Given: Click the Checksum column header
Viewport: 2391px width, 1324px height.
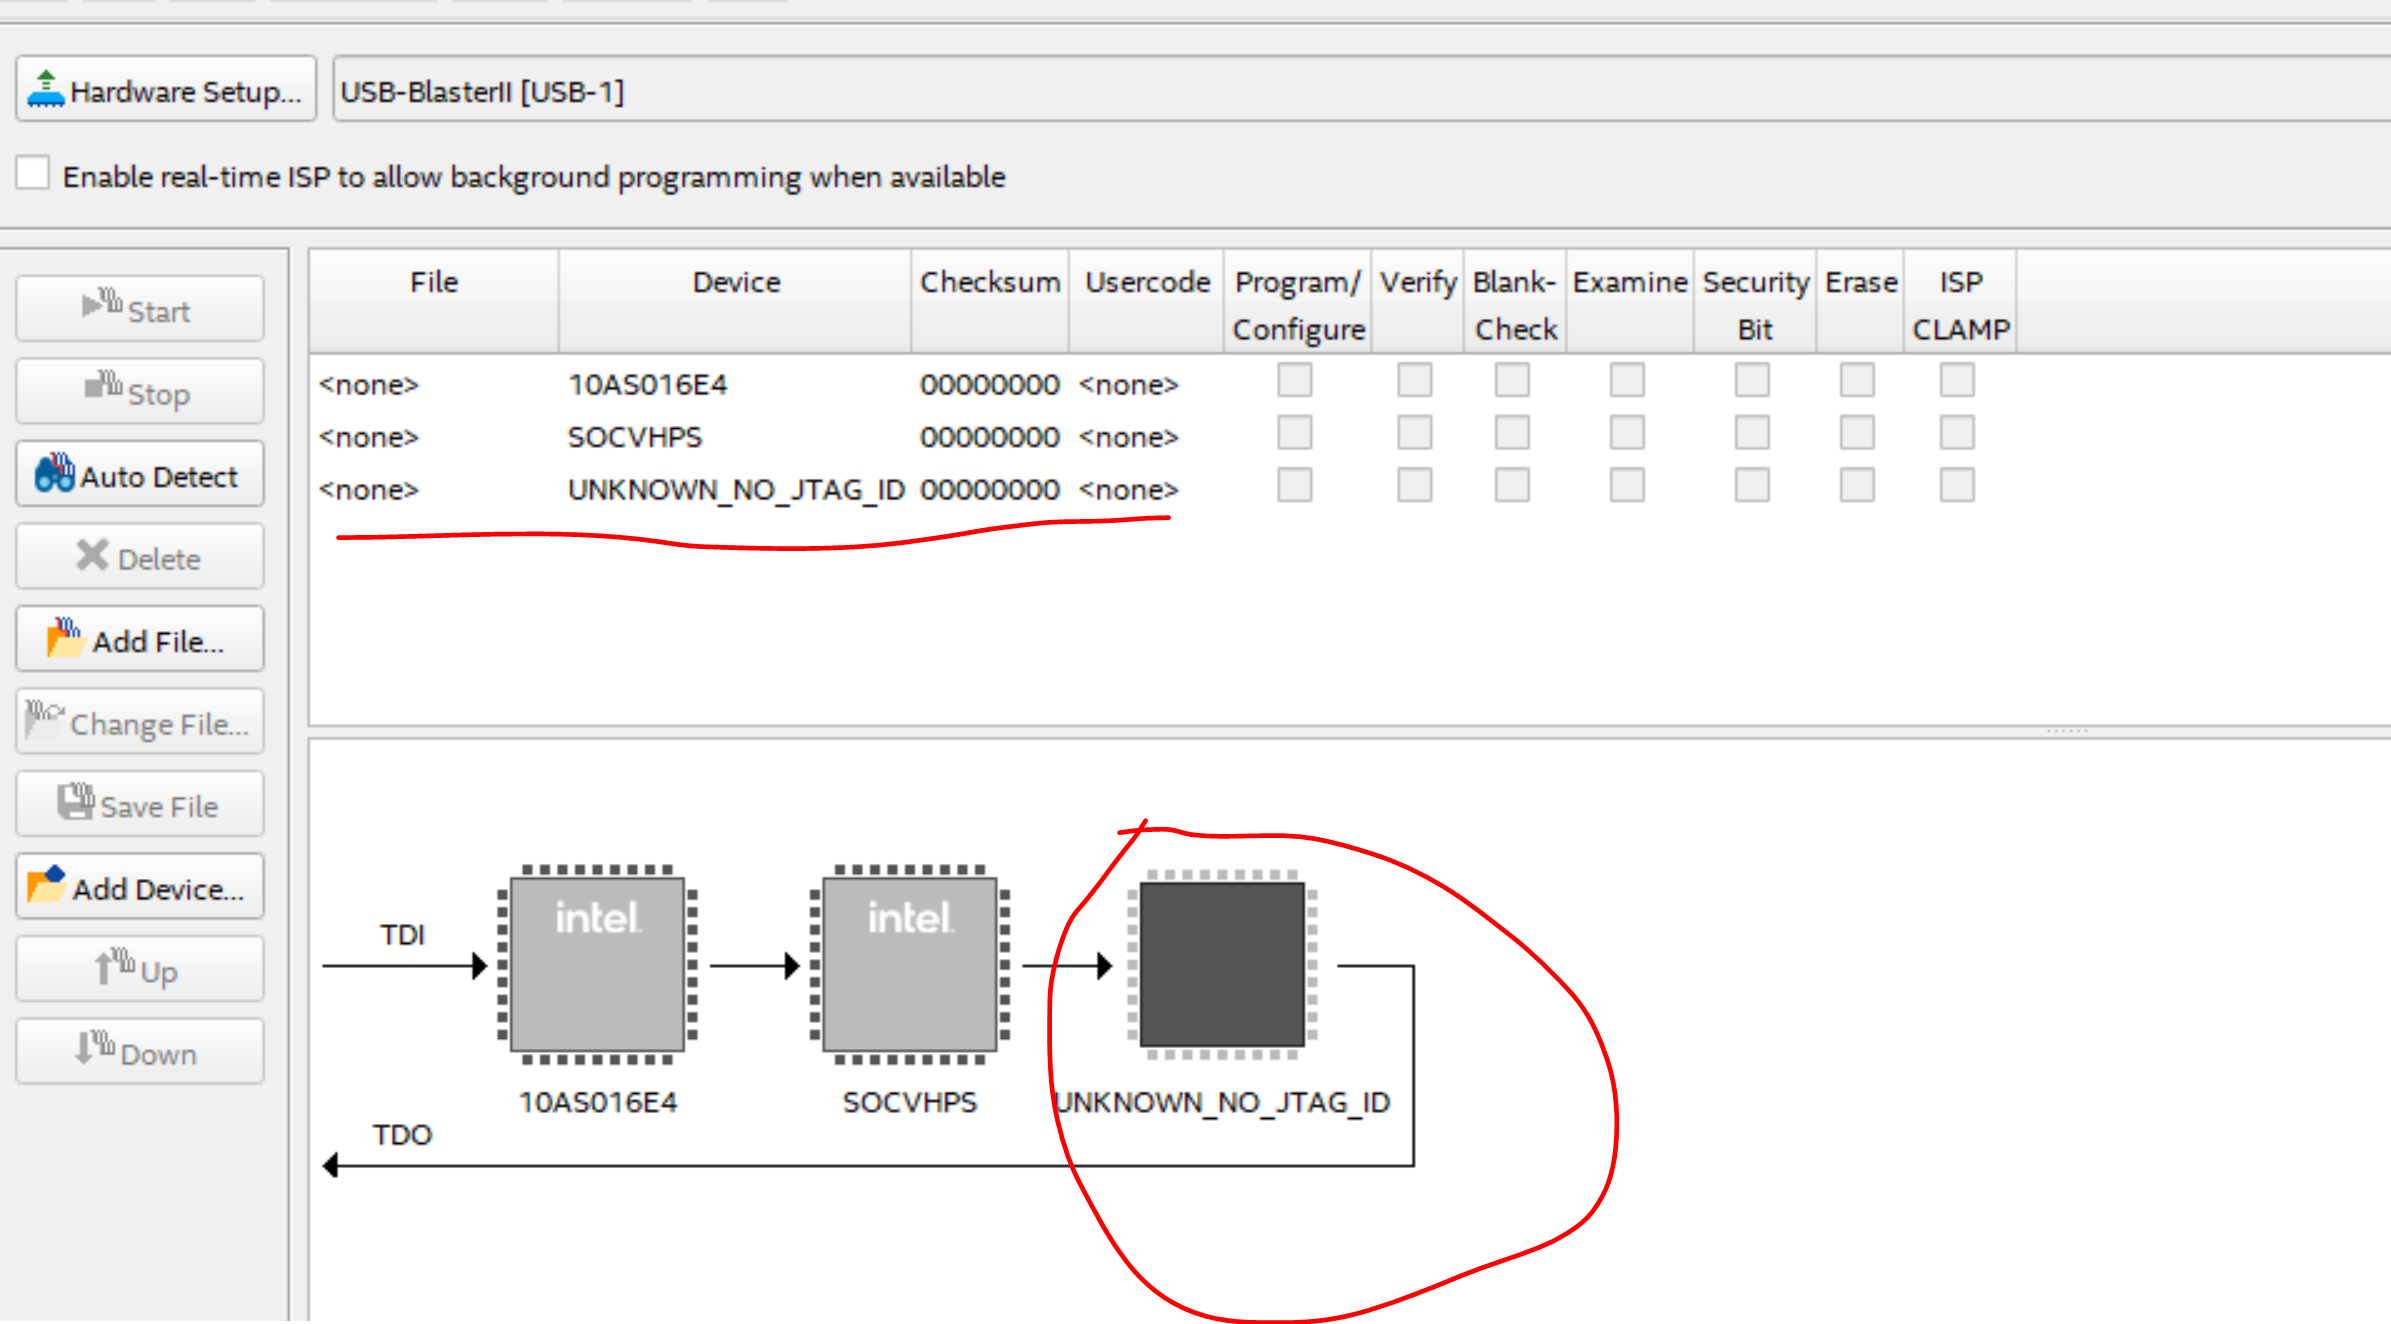Looking at the screenshot, I should click(x=989, y=283).
